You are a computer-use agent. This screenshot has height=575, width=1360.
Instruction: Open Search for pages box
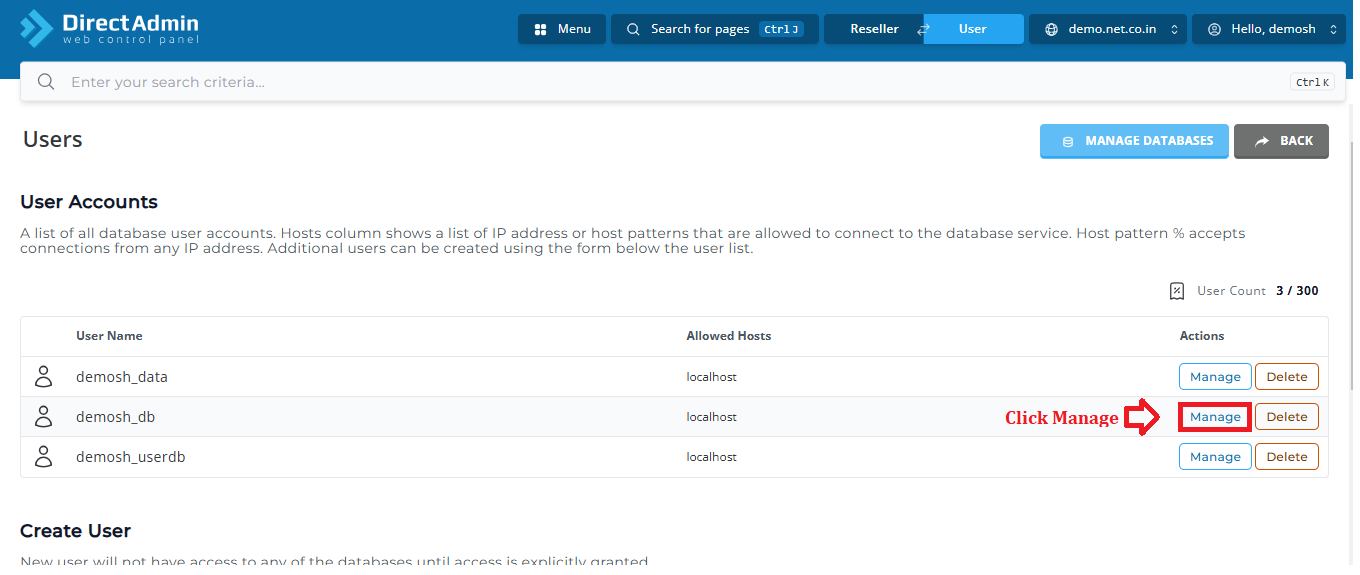(715, 29)
